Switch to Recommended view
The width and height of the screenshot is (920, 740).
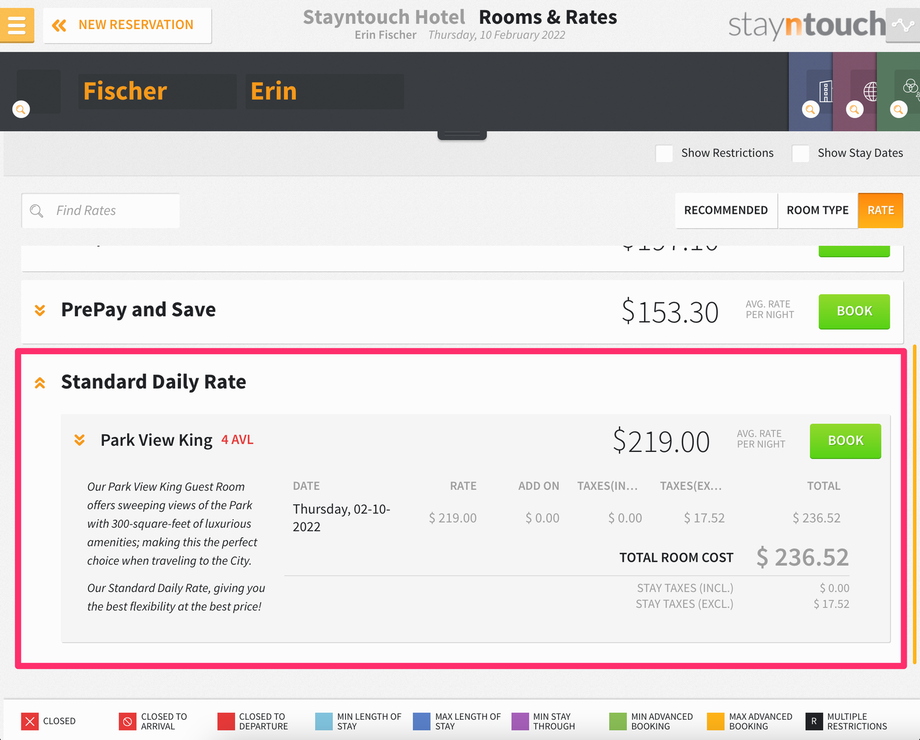[726, 210]
